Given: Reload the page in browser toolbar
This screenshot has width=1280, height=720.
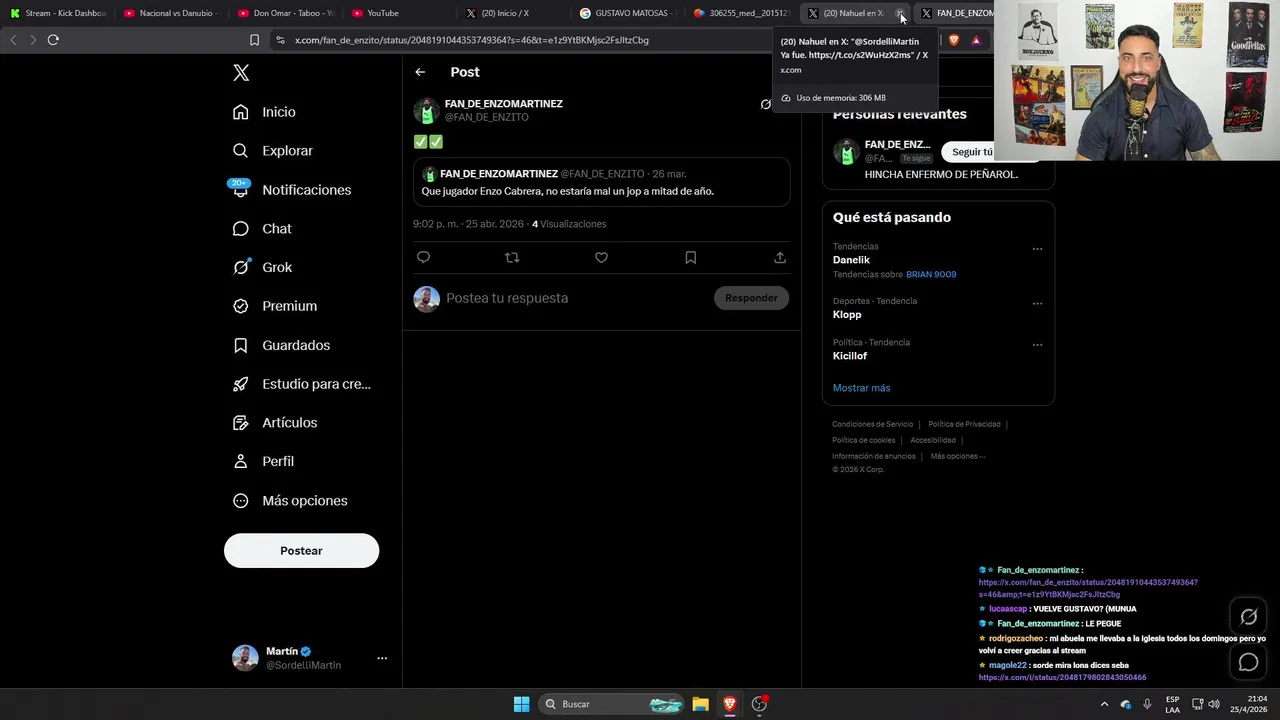Looking at the screenshot, I should [x=53, y=40].
